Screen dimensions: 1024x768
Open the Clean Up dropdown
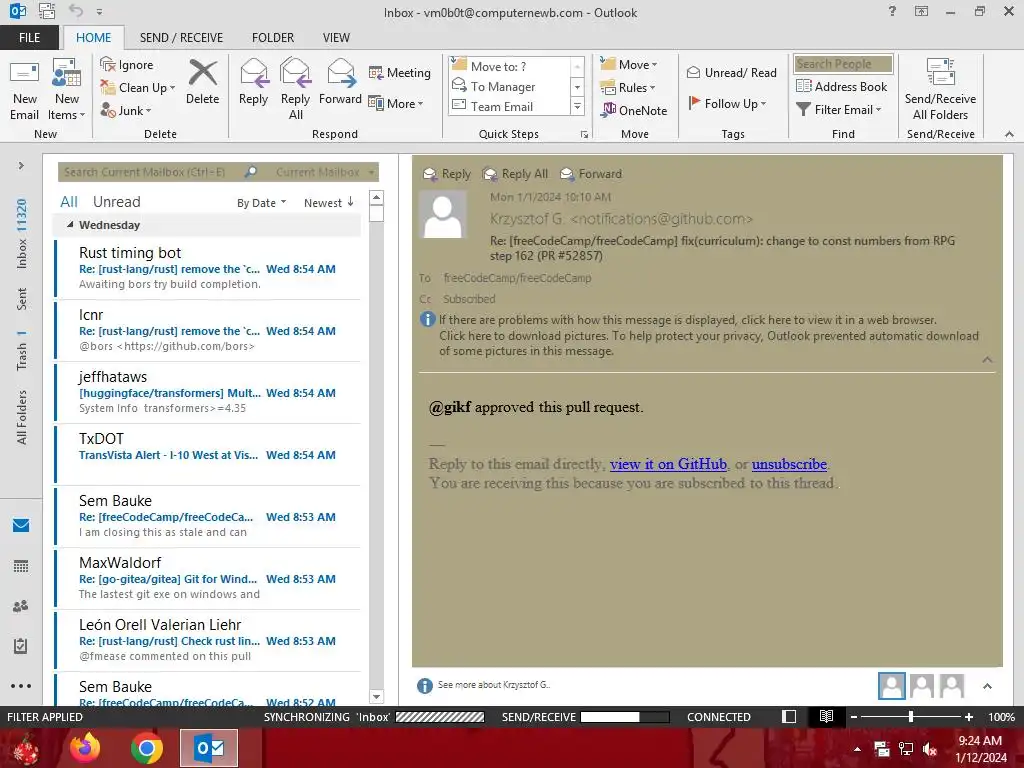[x=138, y=88]
